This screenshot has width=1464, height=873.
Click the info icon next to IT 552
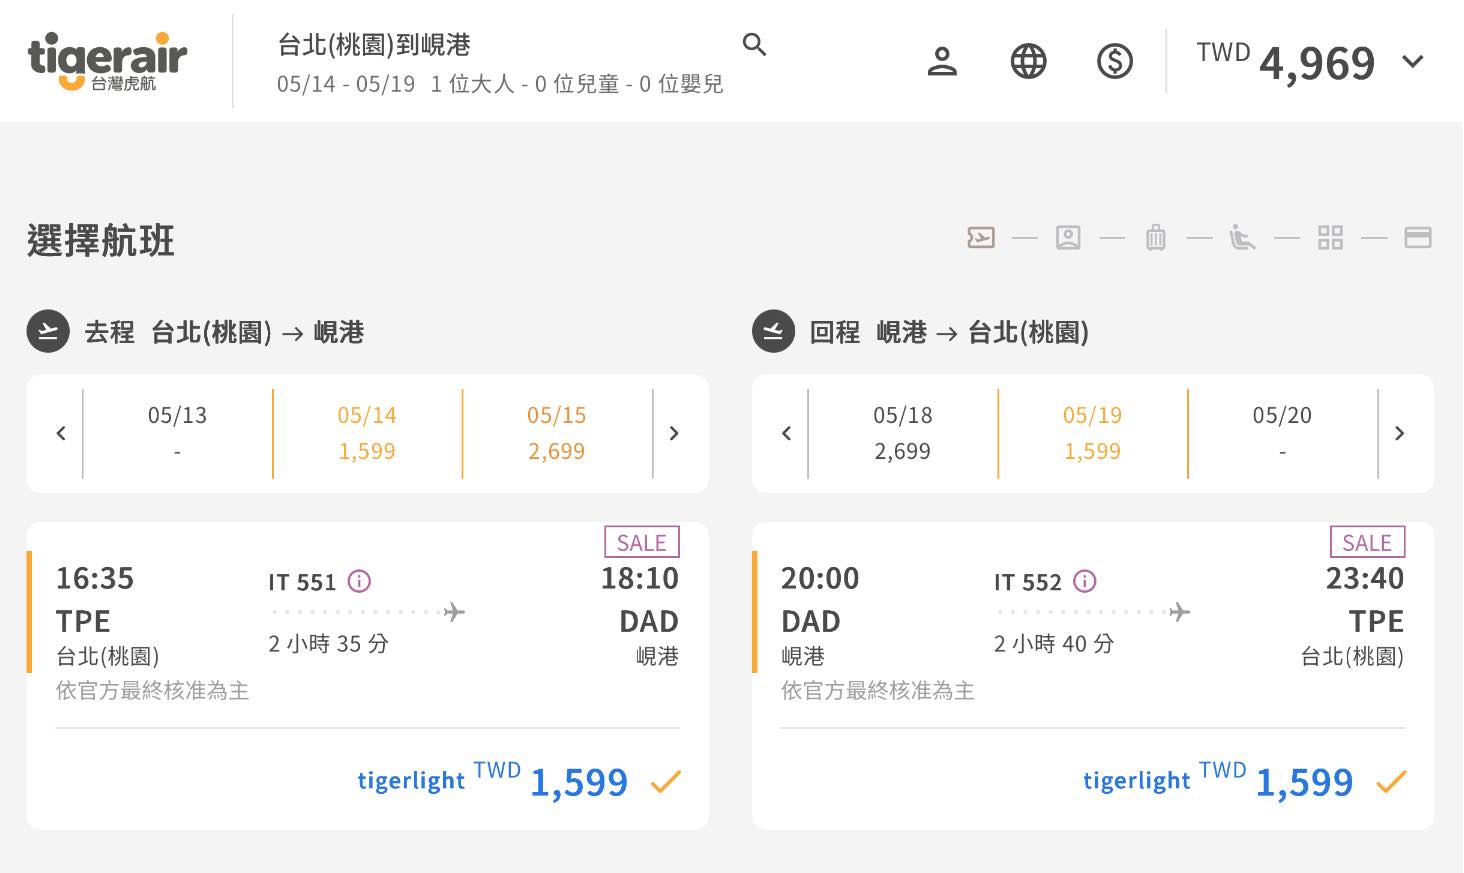point(1085,581)
